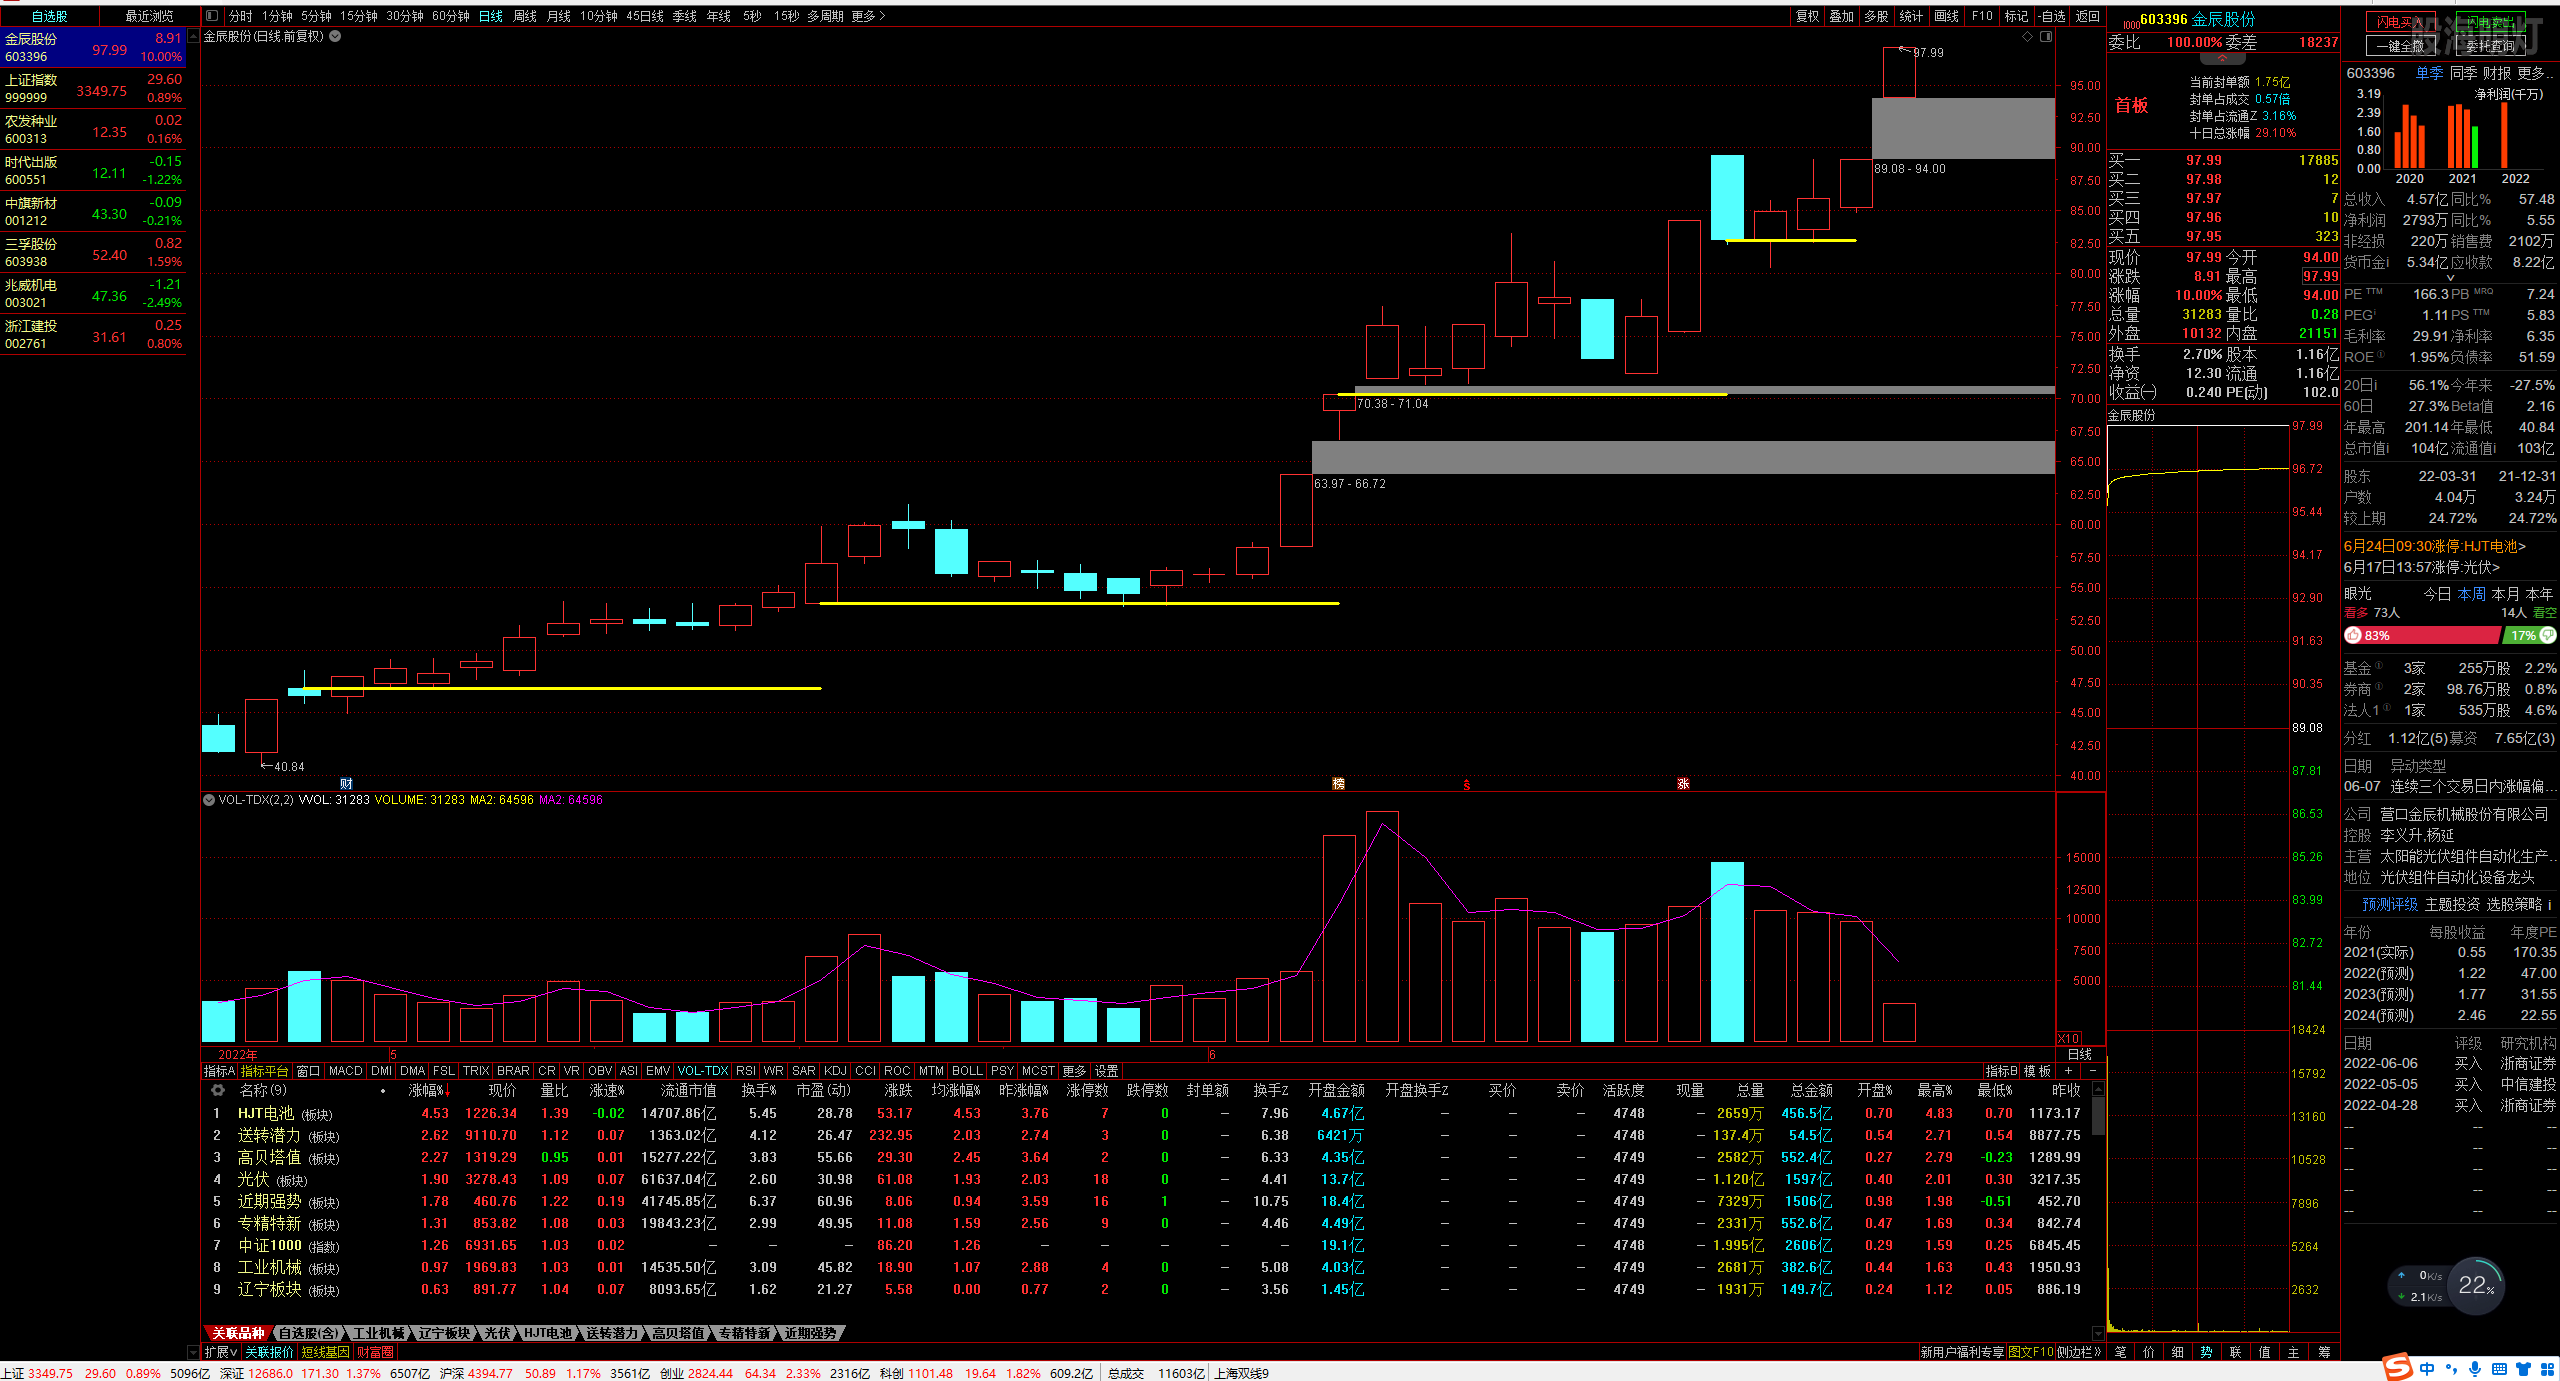Open the 图文F10 link
This screenshot has height=1381, width=2560.
click(2030, 1352)
